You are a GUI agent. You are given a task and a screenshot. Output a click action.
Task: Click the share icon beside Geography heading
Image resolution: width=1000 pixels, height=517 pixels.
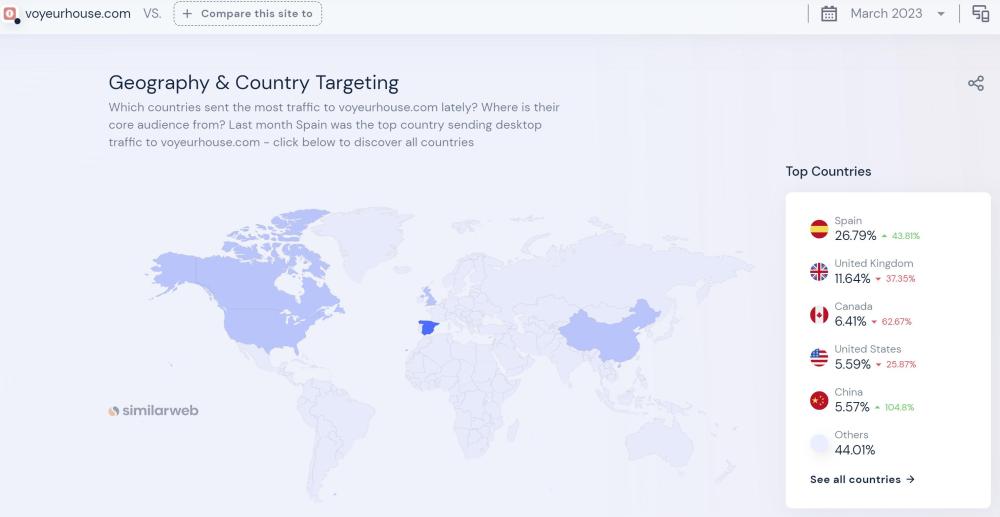coord(976,83)
